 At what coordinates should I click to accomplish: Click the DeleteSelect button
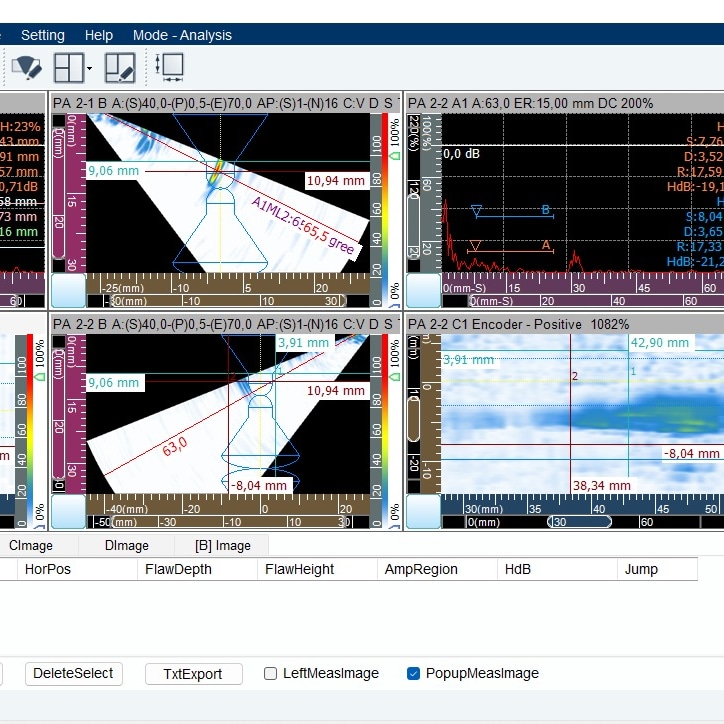(x=74, y=674)
